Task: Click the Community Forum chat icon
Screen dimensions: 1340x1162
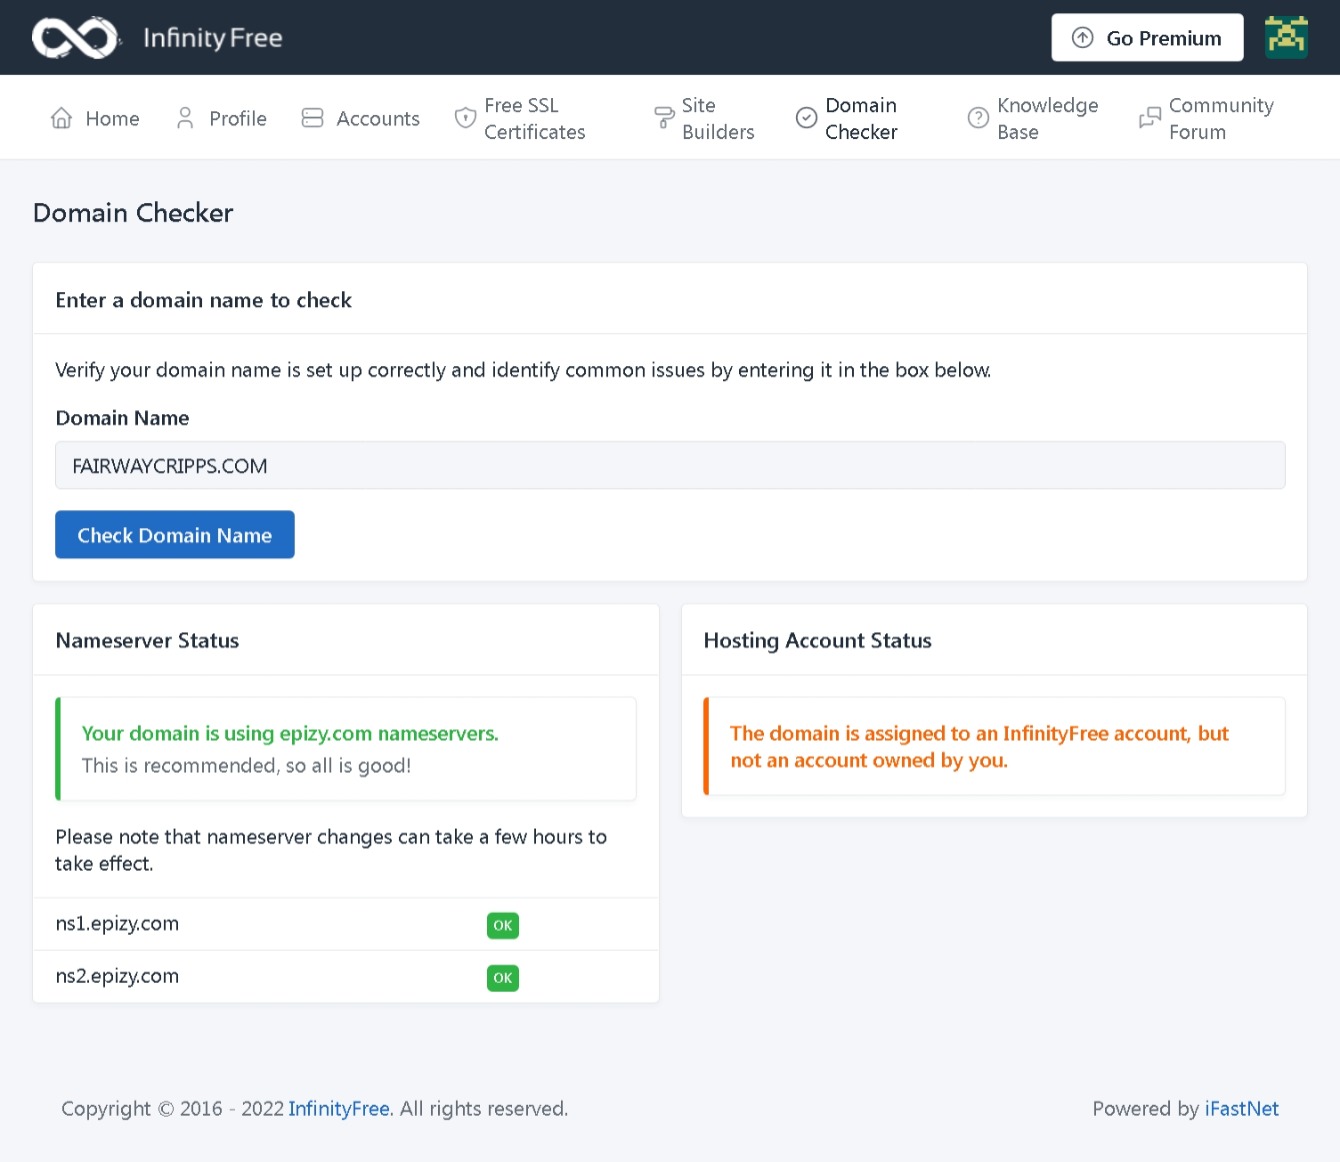Action: (1150, 118)
